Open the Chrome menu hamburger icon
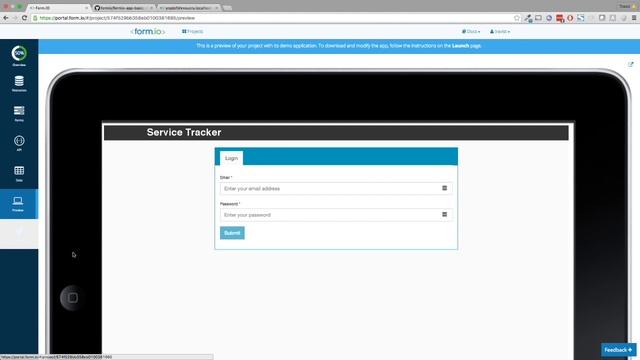Viewport: 640px width, 360px height. pyautogui.click(x=634, y=18)
